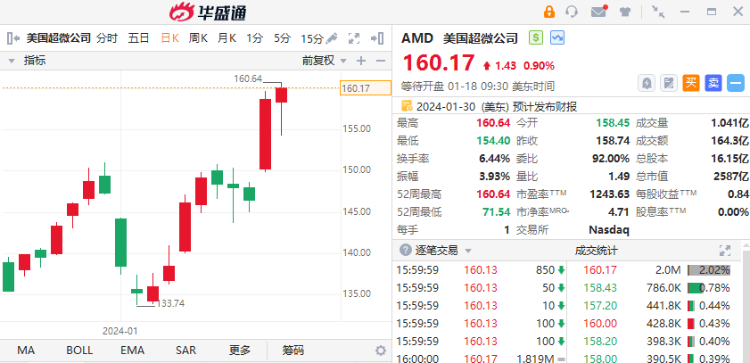The image size is (750, 363).
Task: Open customer service headset icon
Action: click(x=572, y=11)
